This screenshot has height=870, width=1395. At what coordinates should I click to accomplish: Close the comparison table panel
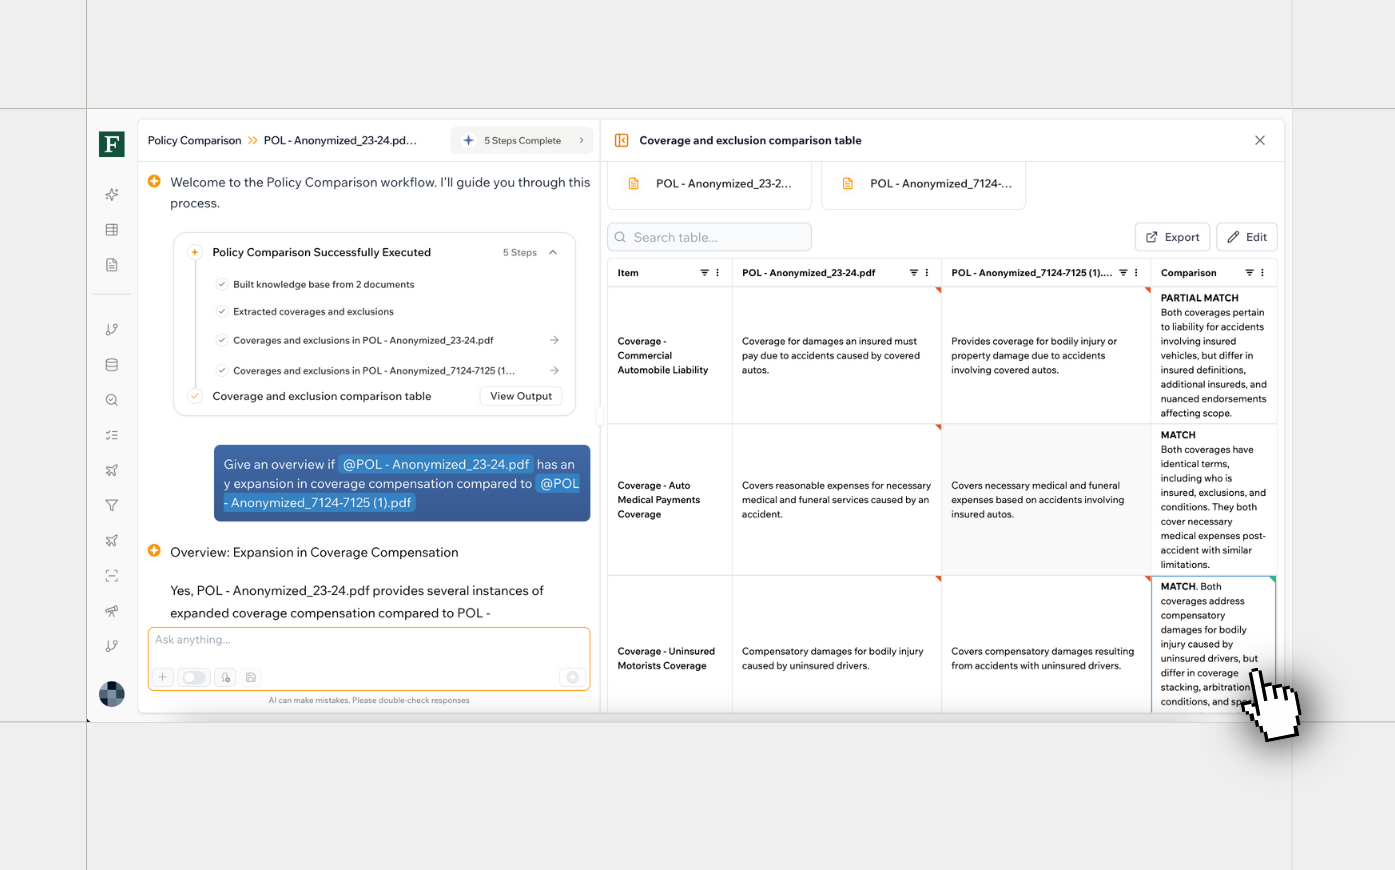pyautogui.click(x=1260, y=140)
